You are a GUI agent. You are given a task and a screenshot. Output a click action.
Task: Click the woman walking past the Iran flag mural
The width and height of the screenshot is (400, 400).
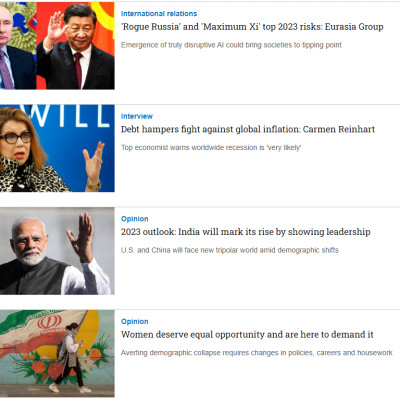[x=70, y=357]
